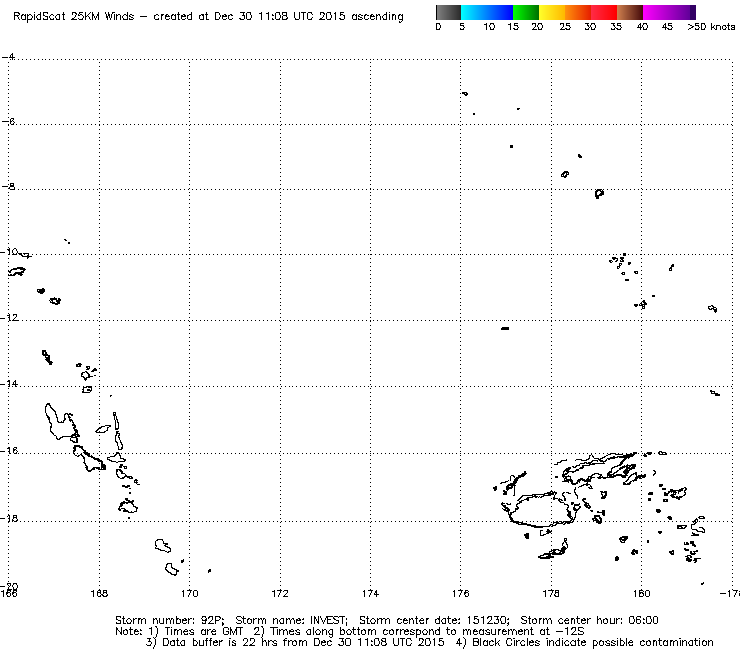Image resolution: width=740 pixels, height=650 pixels.
Task: Click the cyan segment of the wind legend
Action: [474, 12]
